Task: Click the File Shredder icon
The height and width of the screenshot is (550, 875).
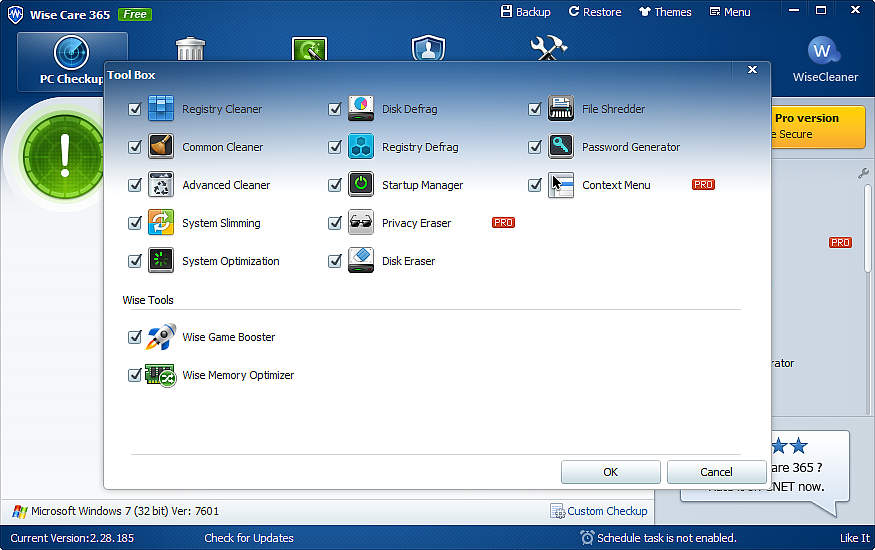Action: coord(561,109)
